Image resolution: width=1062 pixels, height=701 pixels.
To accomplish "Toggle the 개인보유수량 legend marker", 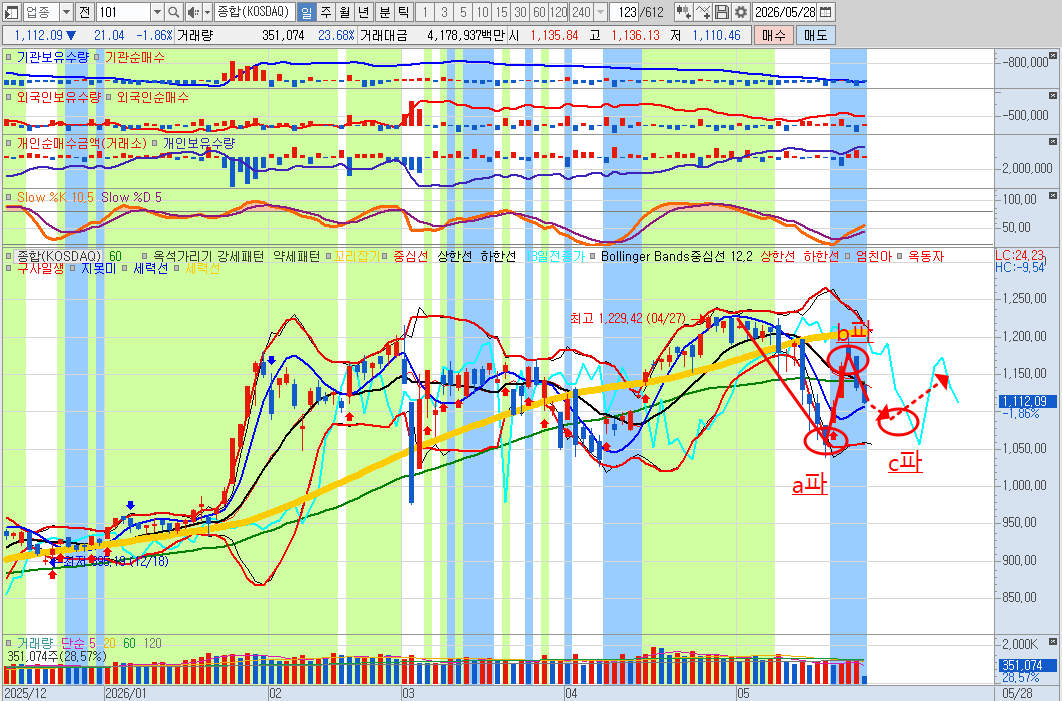I will point(155,144).
